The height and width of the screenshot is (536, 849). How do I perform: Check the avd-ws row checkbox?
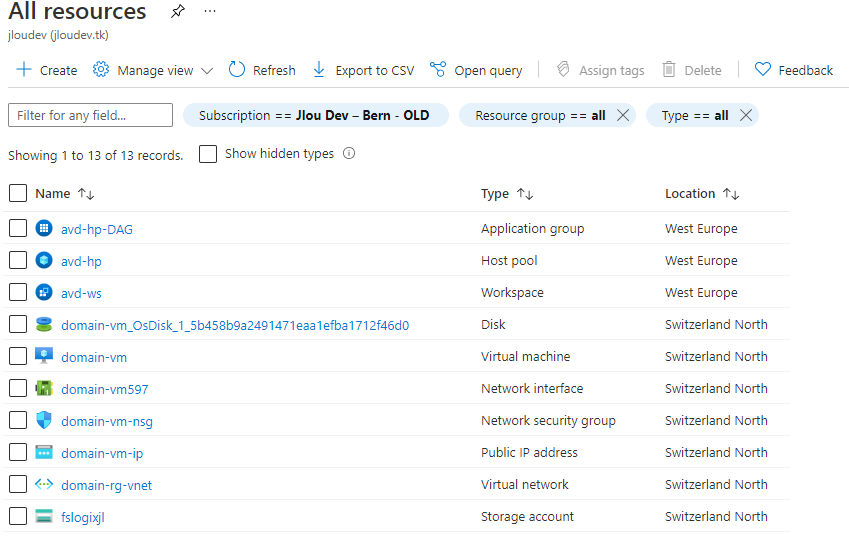coord(18,292)
